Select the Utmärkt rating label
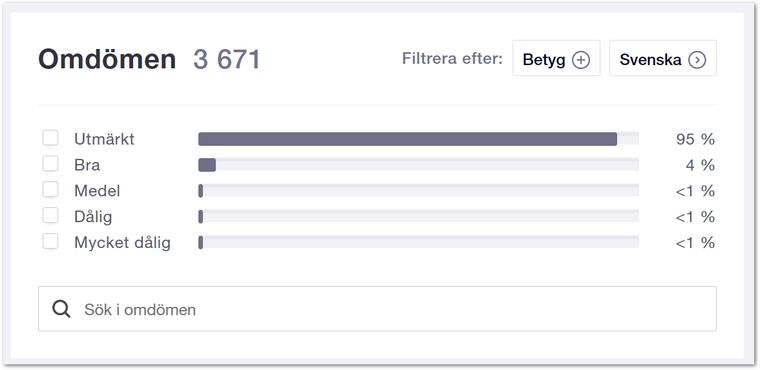Screen dimensions: 760x370 tap(104, 140)
